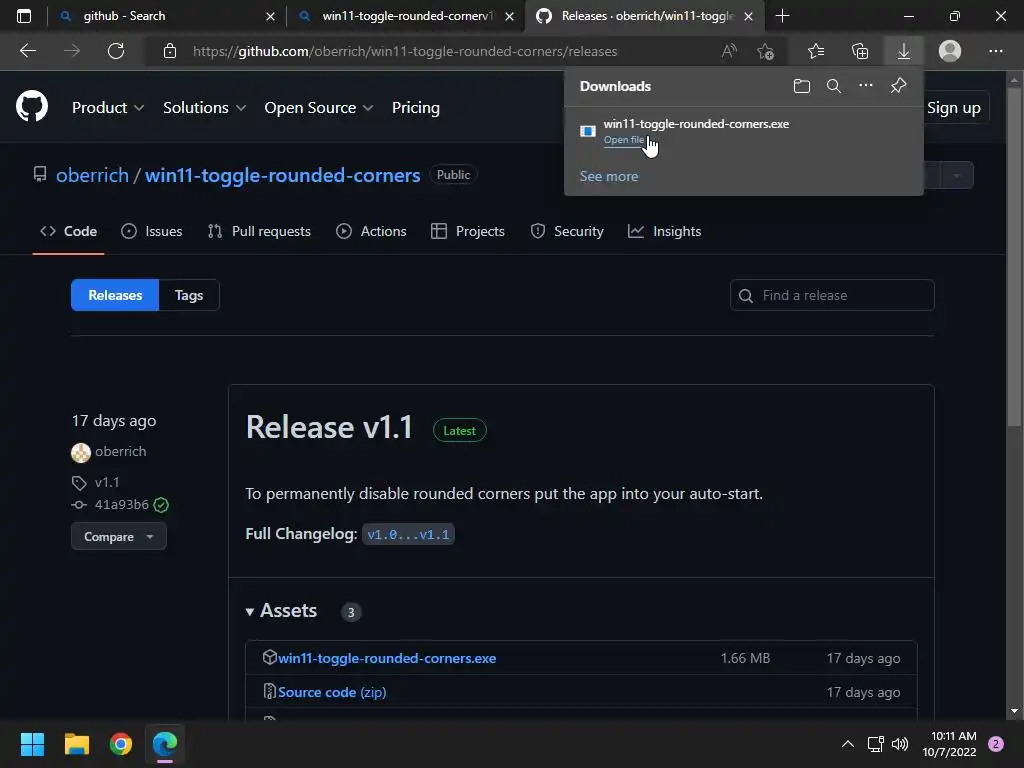Screen dimensions: 1024x768
Task: Open the Insights tab
Action: [664, 231]
